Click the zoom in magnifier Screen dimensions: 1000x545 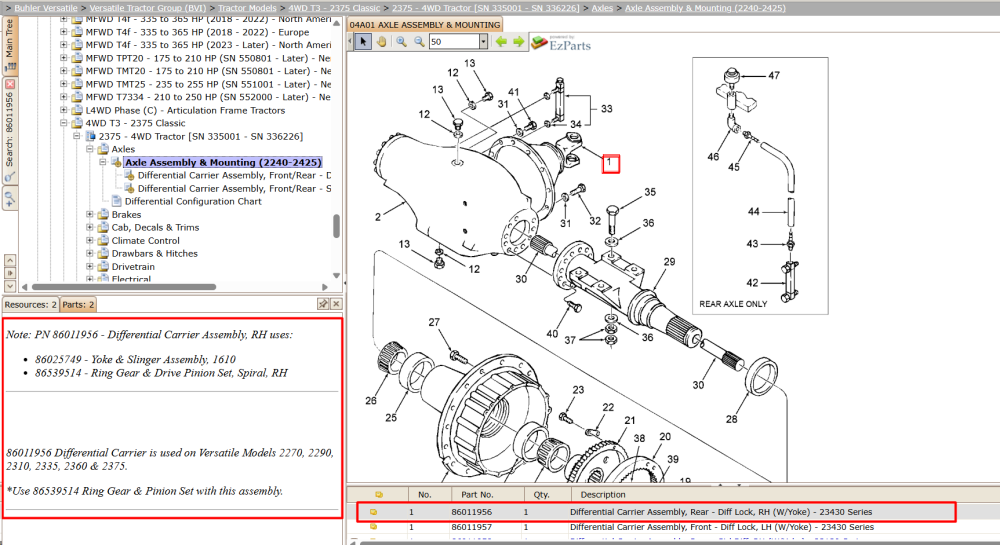point(401,41)
